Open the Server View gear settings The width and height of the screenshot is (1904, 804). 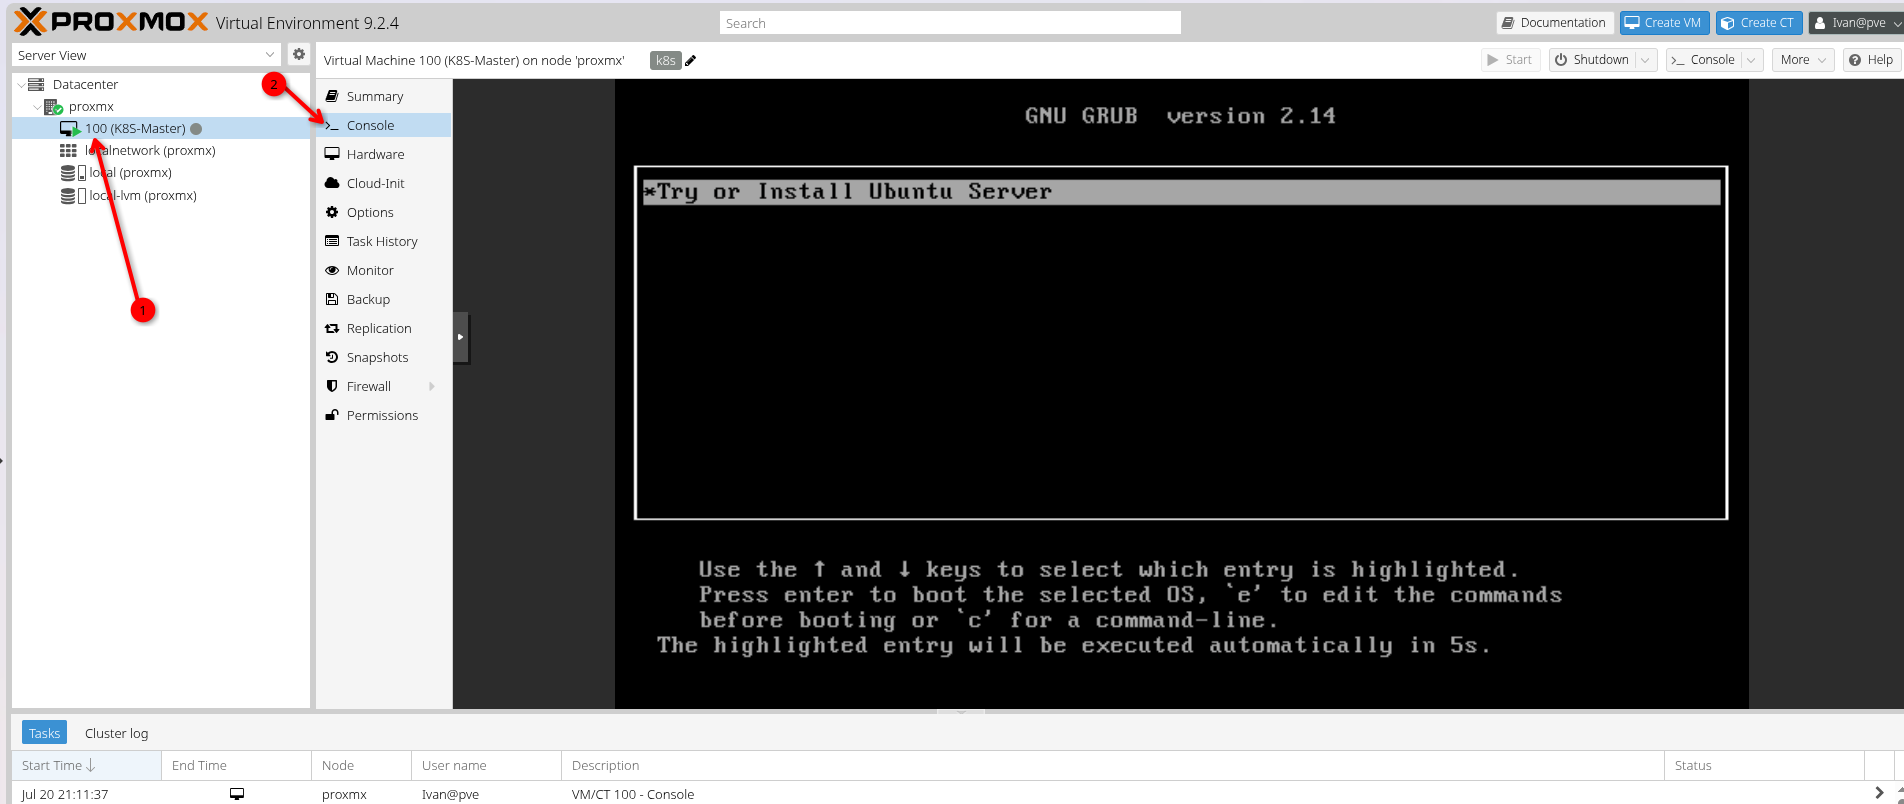point(298,55)
